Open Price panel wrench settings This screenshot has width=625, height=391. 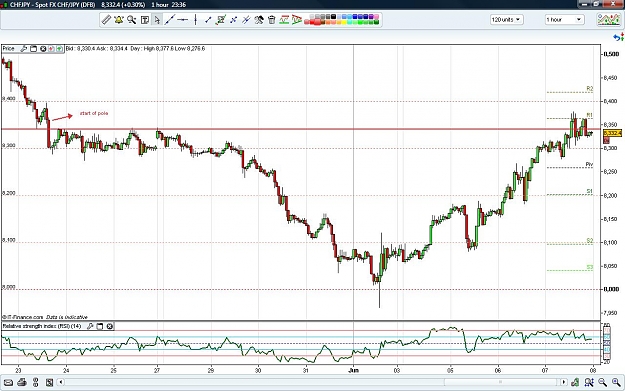(x=24, y=49)
